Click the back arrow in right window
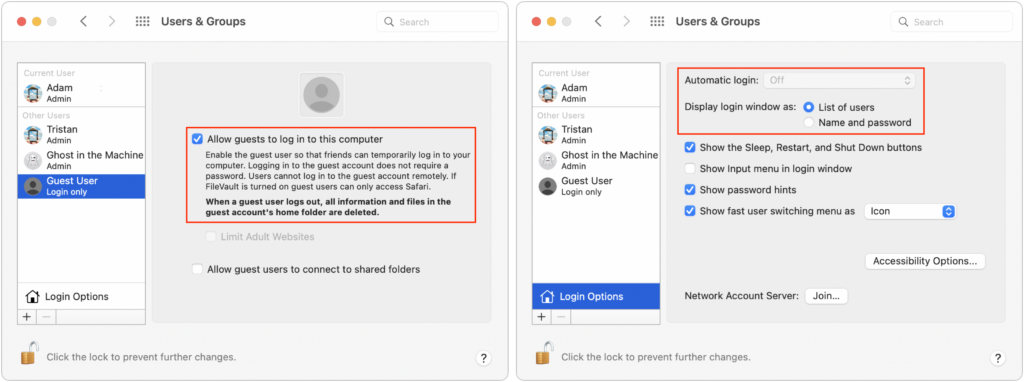Viewport: 1024px width, 382px height. (x=598, y=22)
